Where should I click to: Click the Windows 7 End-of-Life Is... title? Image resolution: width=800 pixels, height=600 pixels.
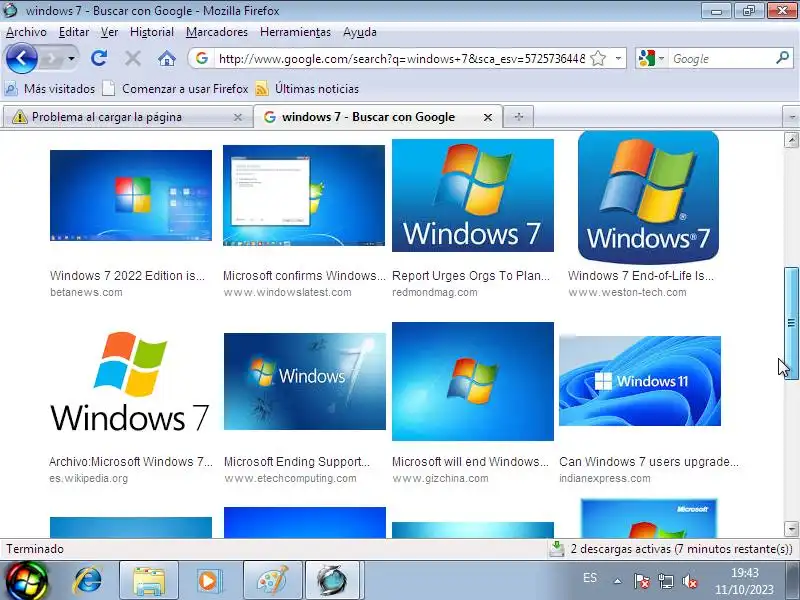(641, 276)
